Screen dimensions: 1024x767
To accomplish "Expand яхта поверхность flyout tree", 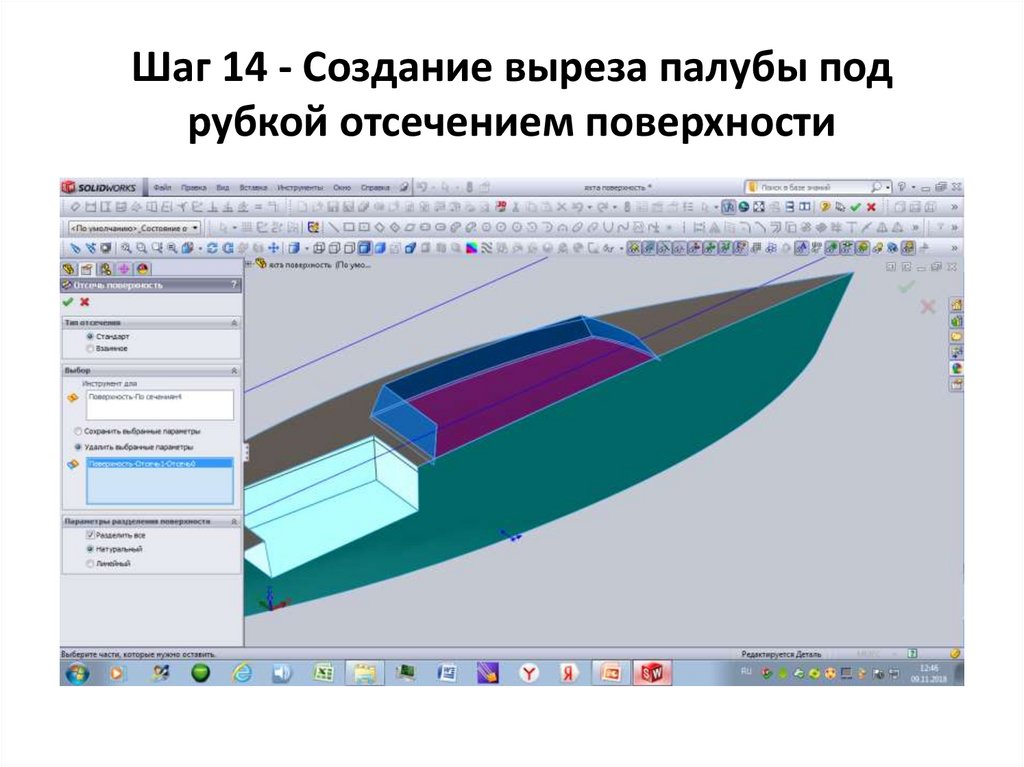I will [249, 264].
